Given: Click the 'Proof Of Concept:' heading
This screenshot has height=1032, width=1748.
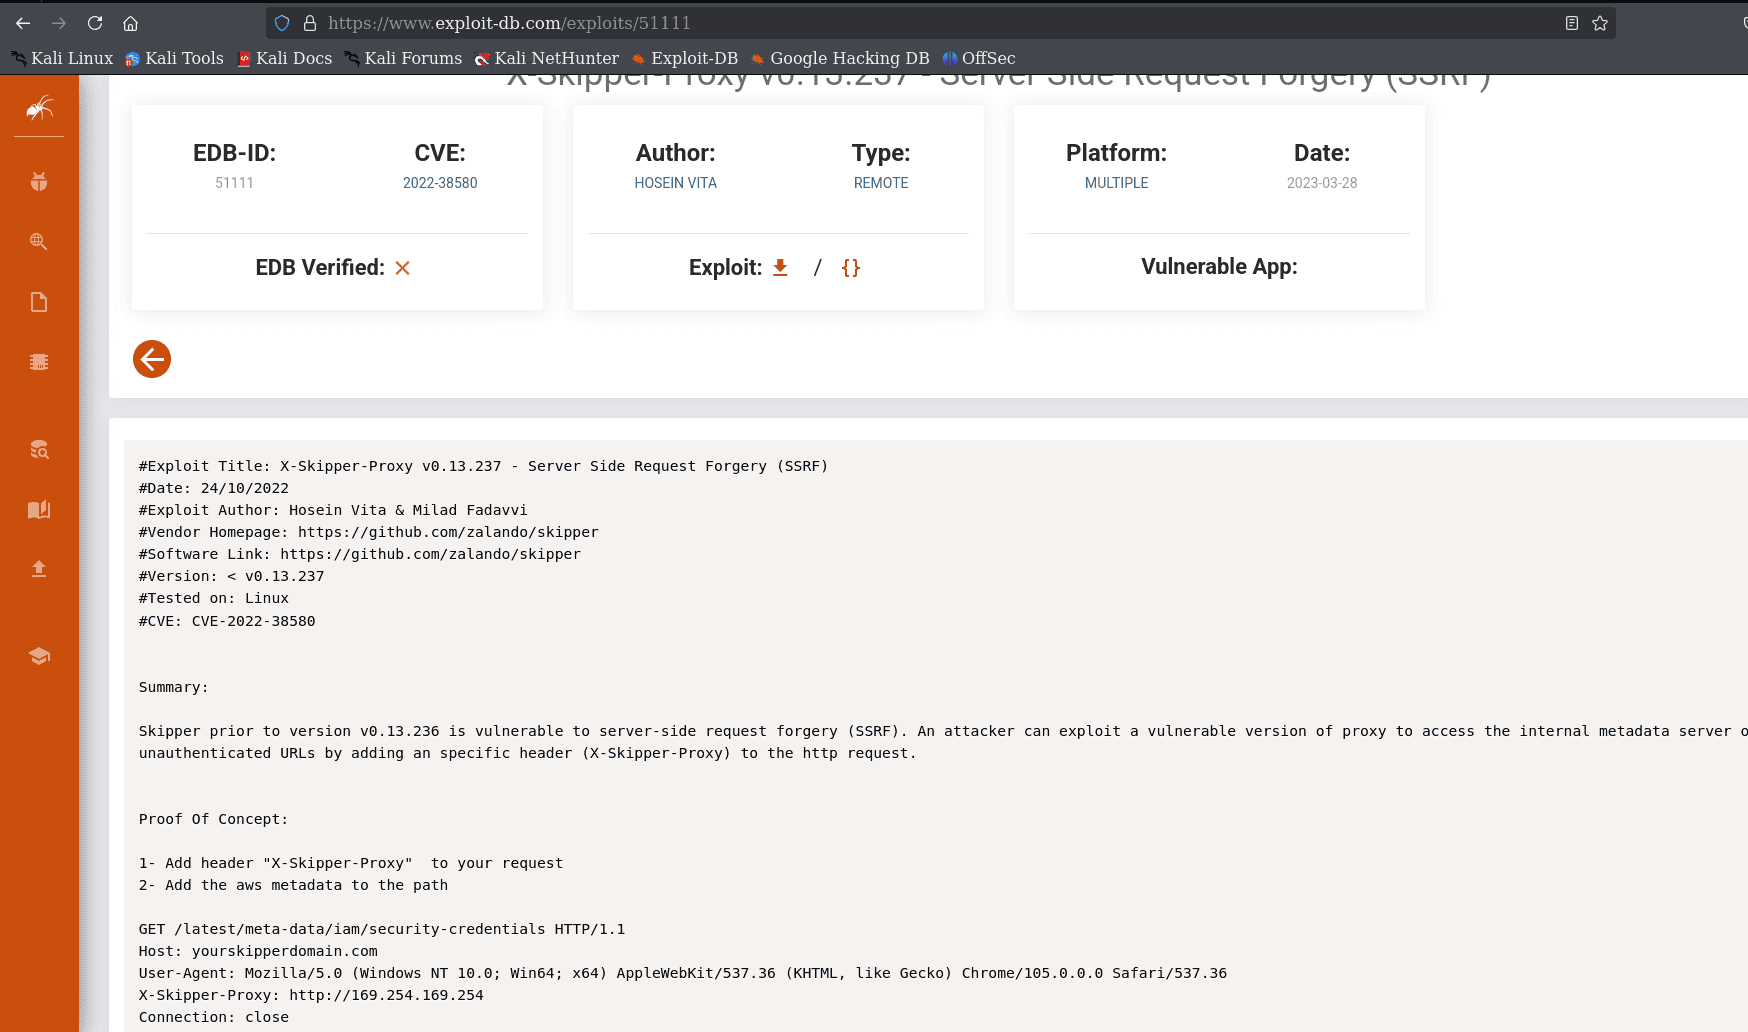Looking at the screenshot, I should [x=213, y=819].
